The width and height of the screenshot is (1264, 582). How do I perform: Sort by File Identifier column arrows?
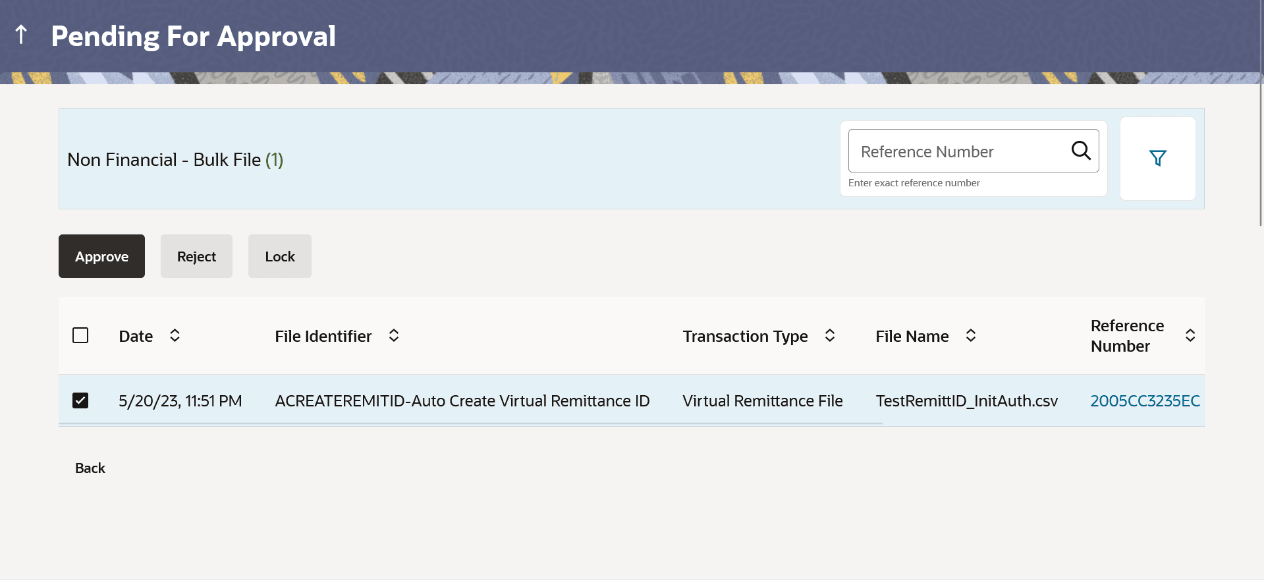tap(394, 336)
